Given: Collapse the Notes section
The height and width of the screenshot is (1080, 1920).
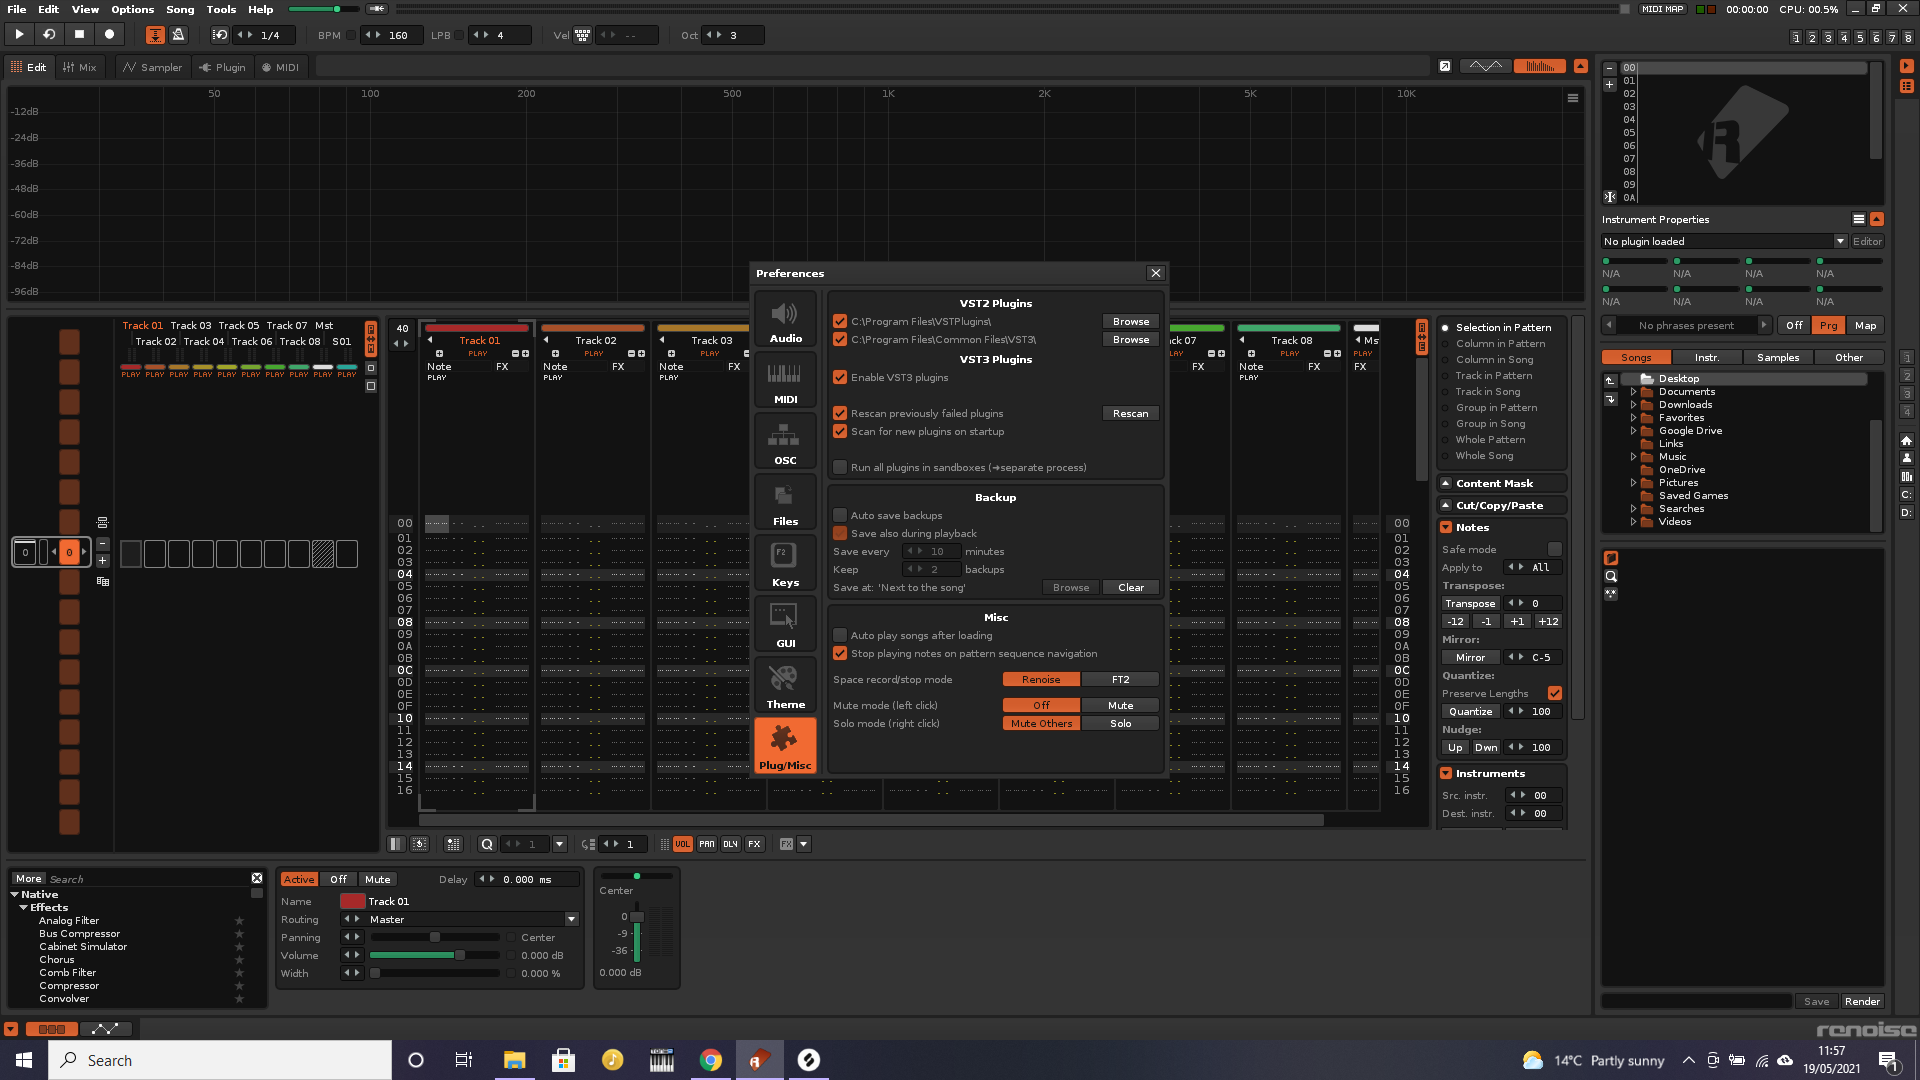Looking at the screenshot, I should 1445,527.
